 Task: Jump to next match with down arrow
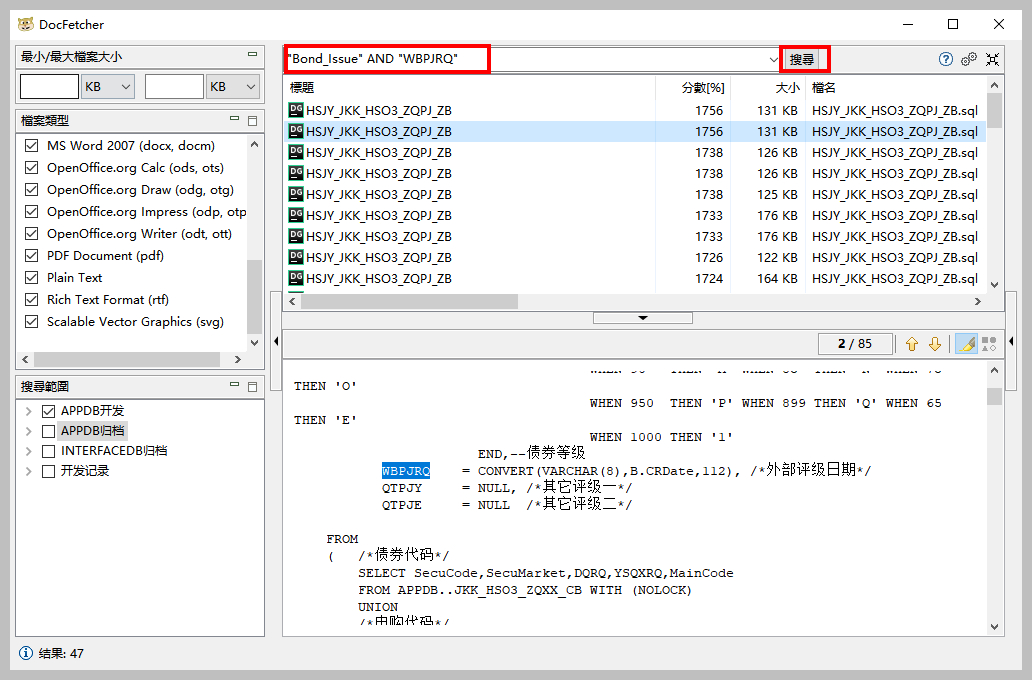[x=935, y=343]
